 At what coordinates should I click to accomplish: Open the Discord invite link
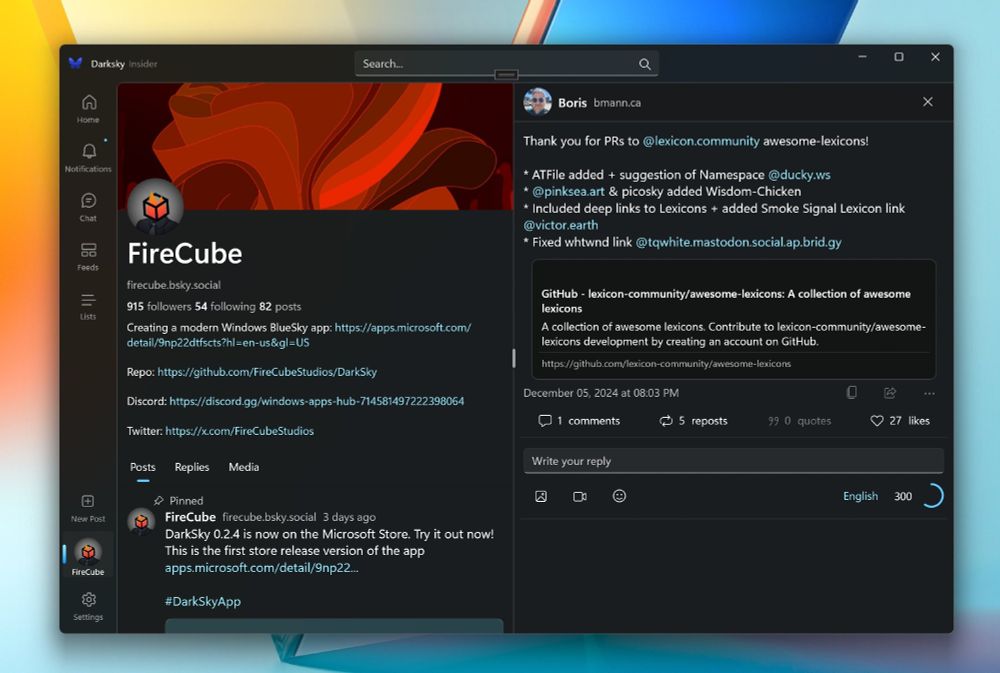(x=317, y=401)
